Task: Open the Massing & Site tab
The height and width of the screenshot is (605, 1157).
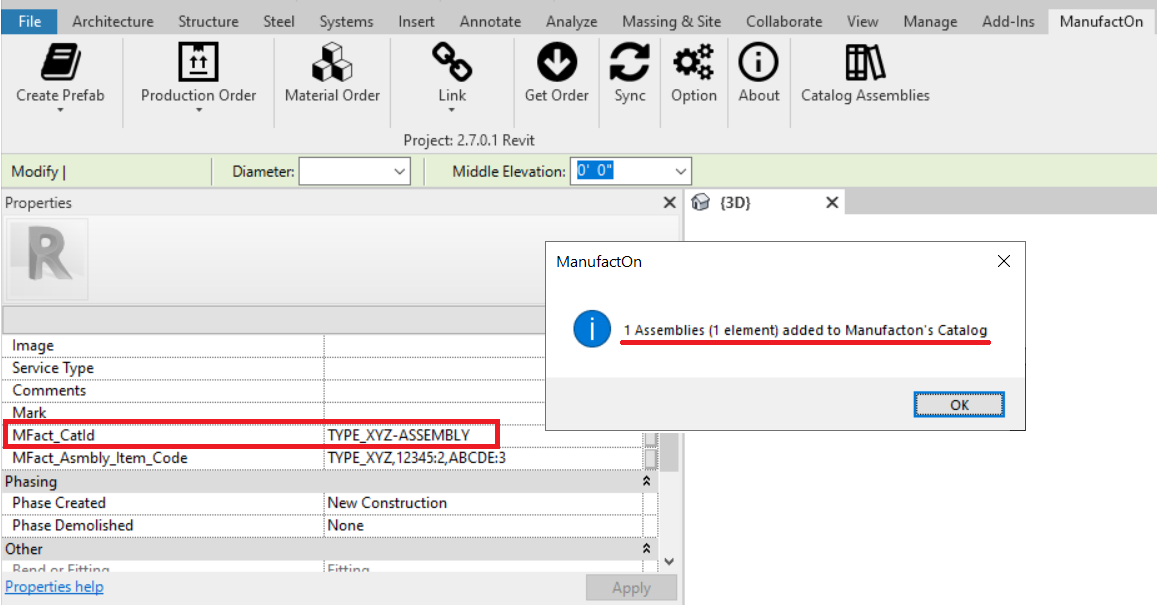Action: click(671, 20)
